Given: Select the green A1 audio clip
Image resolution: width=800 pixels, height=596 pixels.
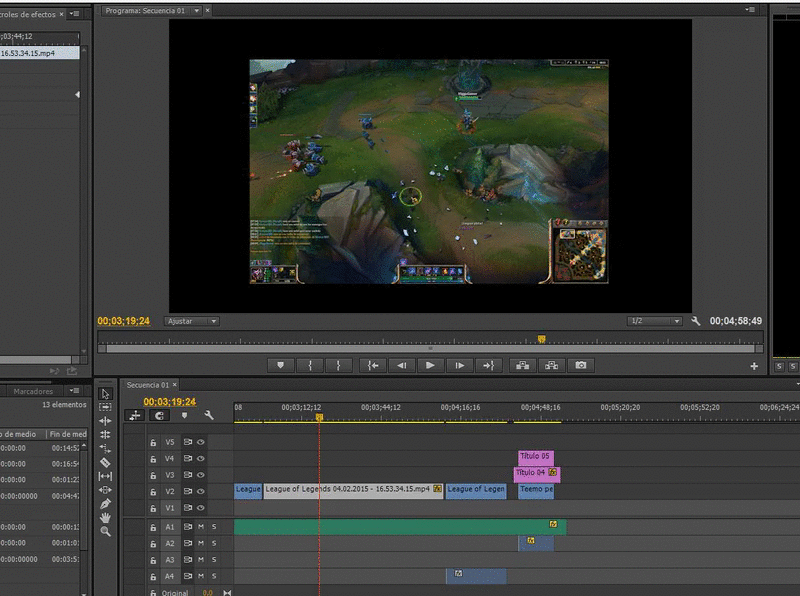Looking at the screenshot, I should pos(400,527).
